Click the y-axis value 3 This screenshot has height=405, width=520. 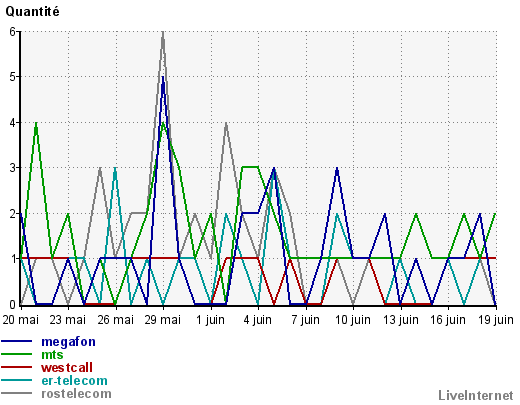coord(13,168)
